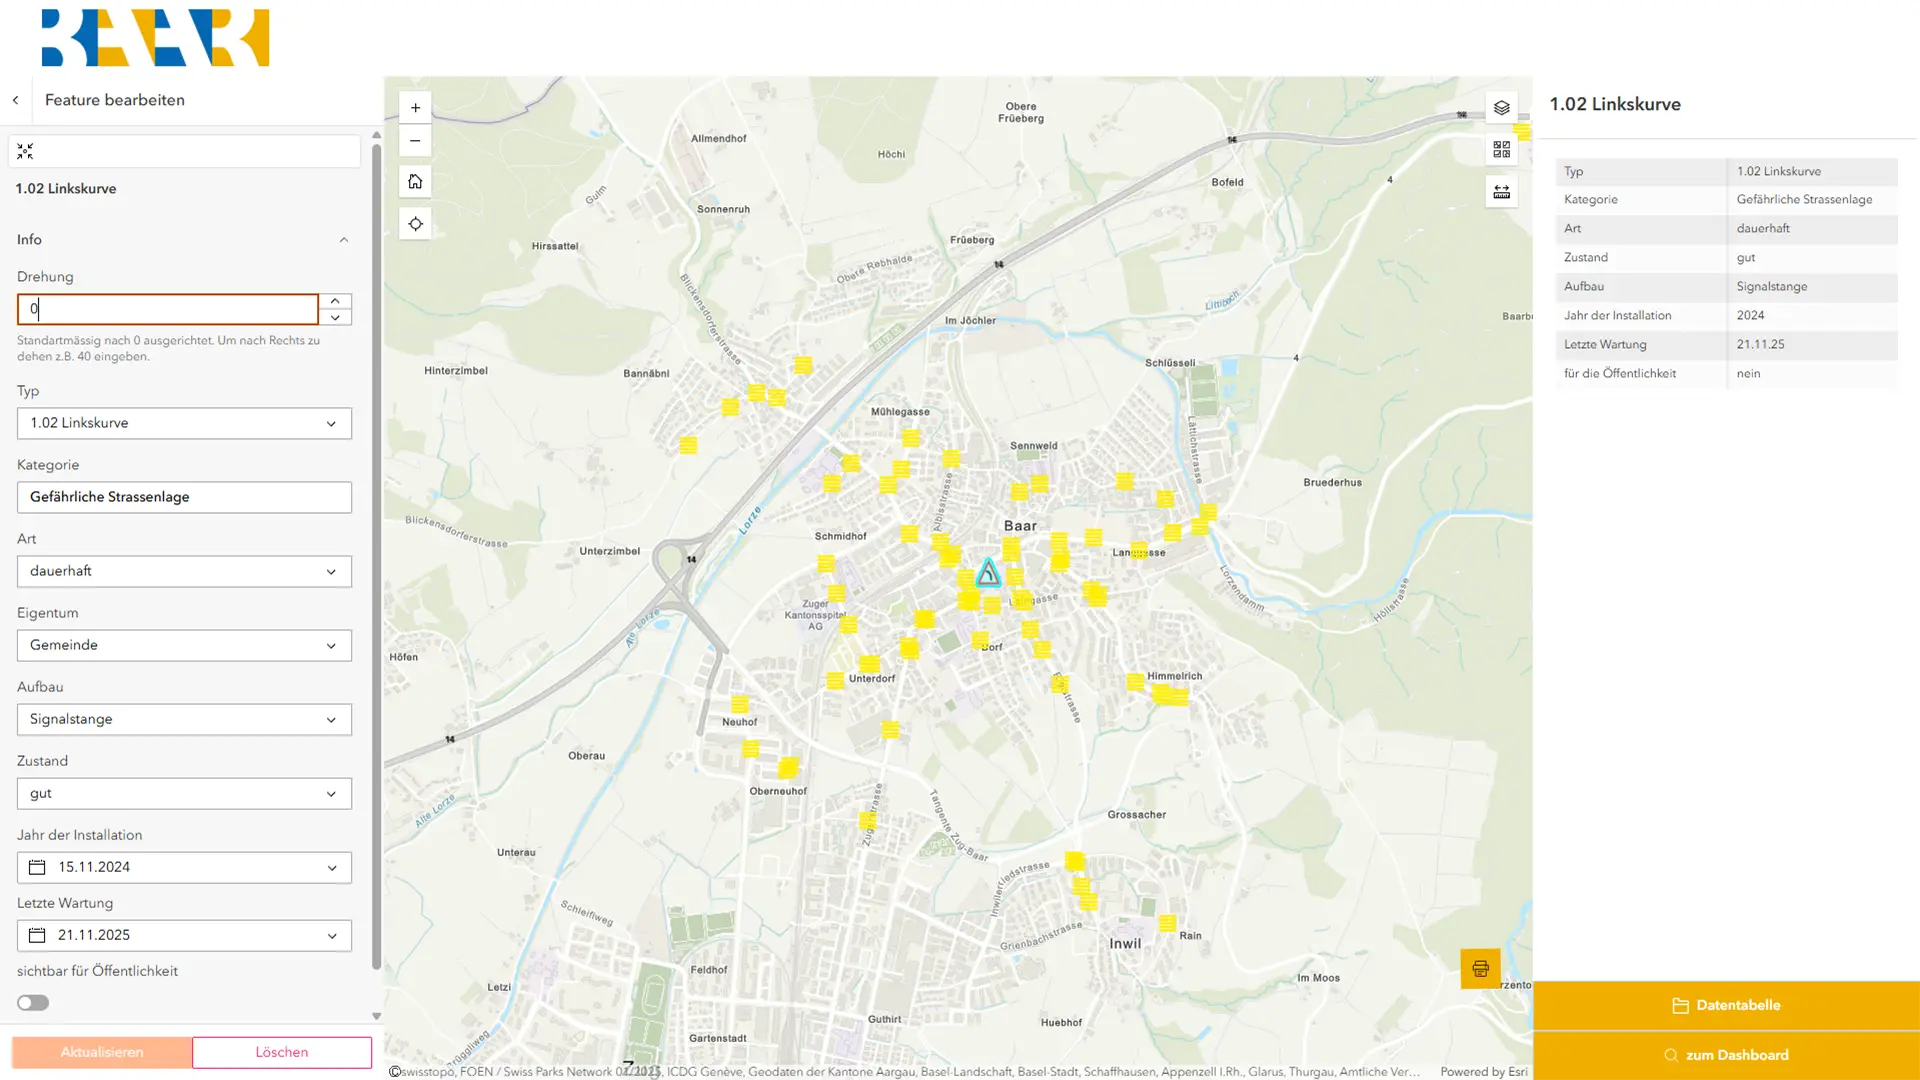Click the Löschen button

281,1052
